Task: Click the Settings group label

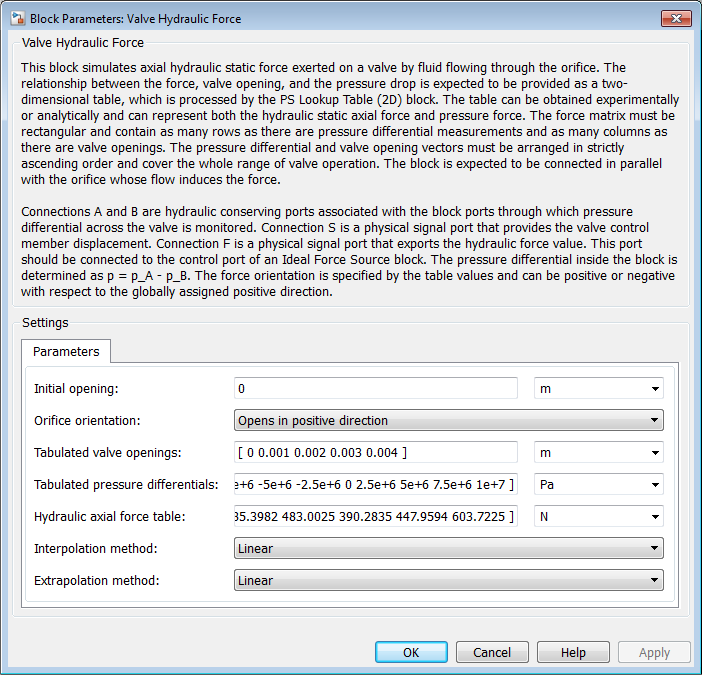Action: (x=45, y=323)
